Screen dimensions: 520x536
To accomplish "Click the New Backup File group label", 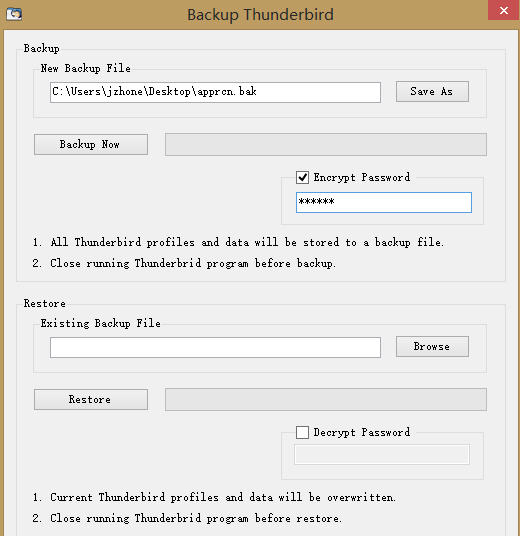I will (85, 68).
